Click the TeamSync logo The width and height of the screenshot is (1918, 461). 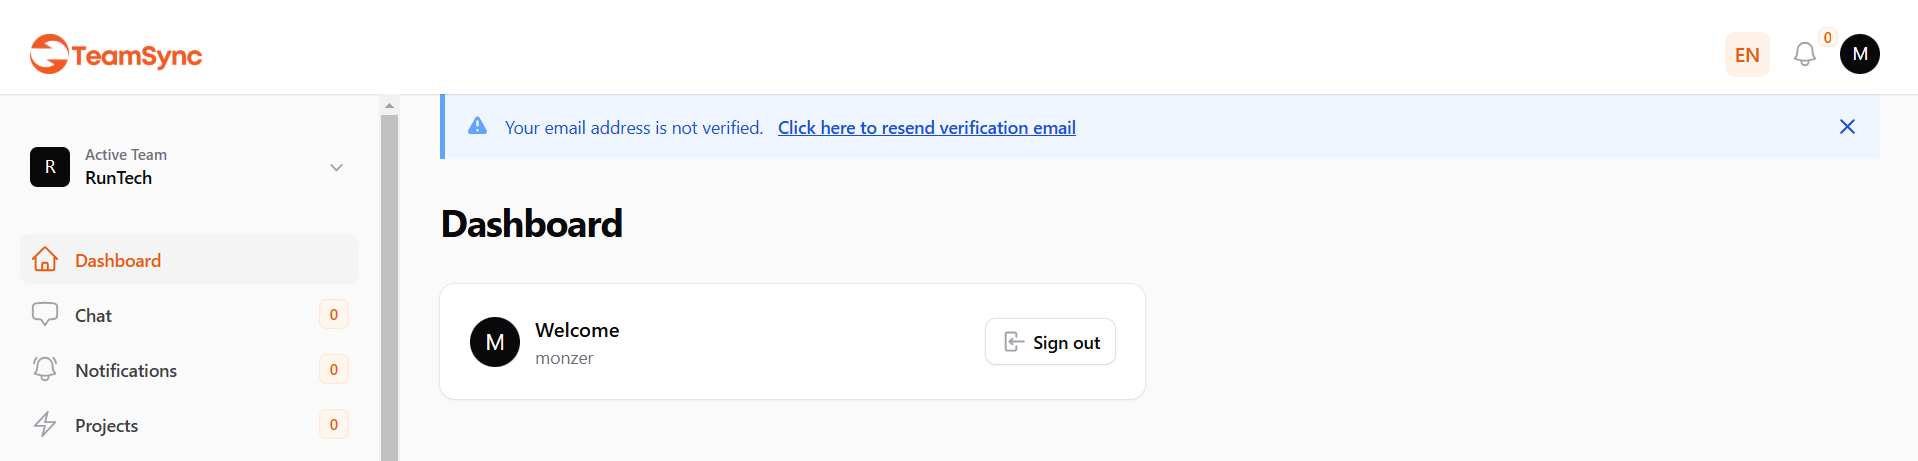click(x=116, y=55)
